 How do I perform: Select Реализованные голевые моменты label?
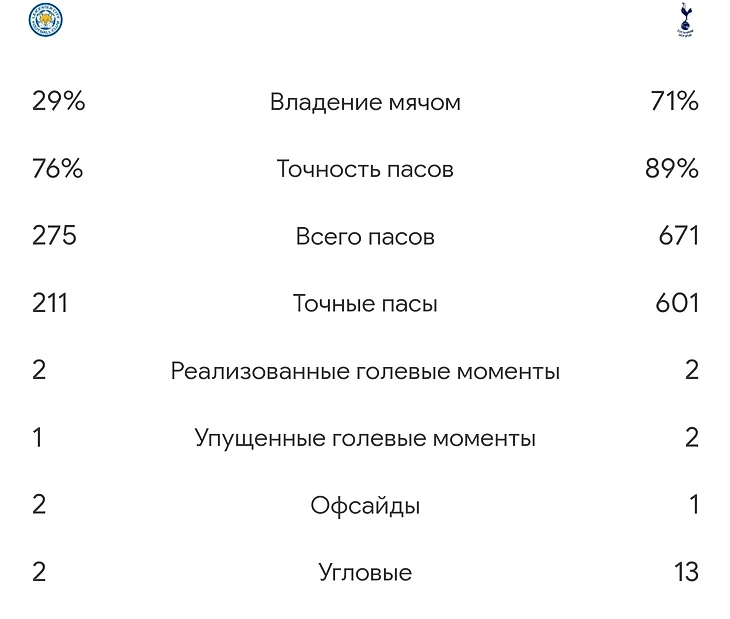(365, 371)
